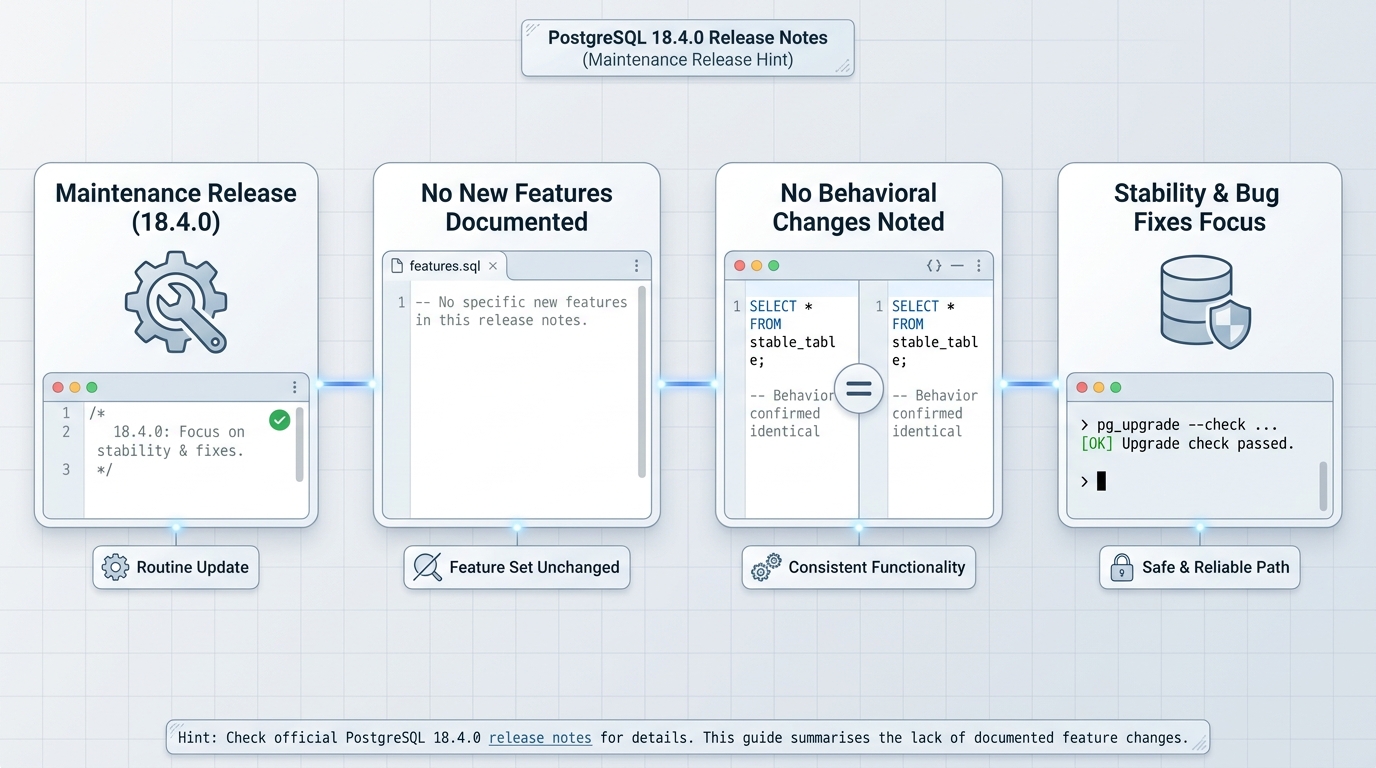Click the gear and wrench maintenance icon
Viewport: 1376px width, 768px height.
pos(176,301)
